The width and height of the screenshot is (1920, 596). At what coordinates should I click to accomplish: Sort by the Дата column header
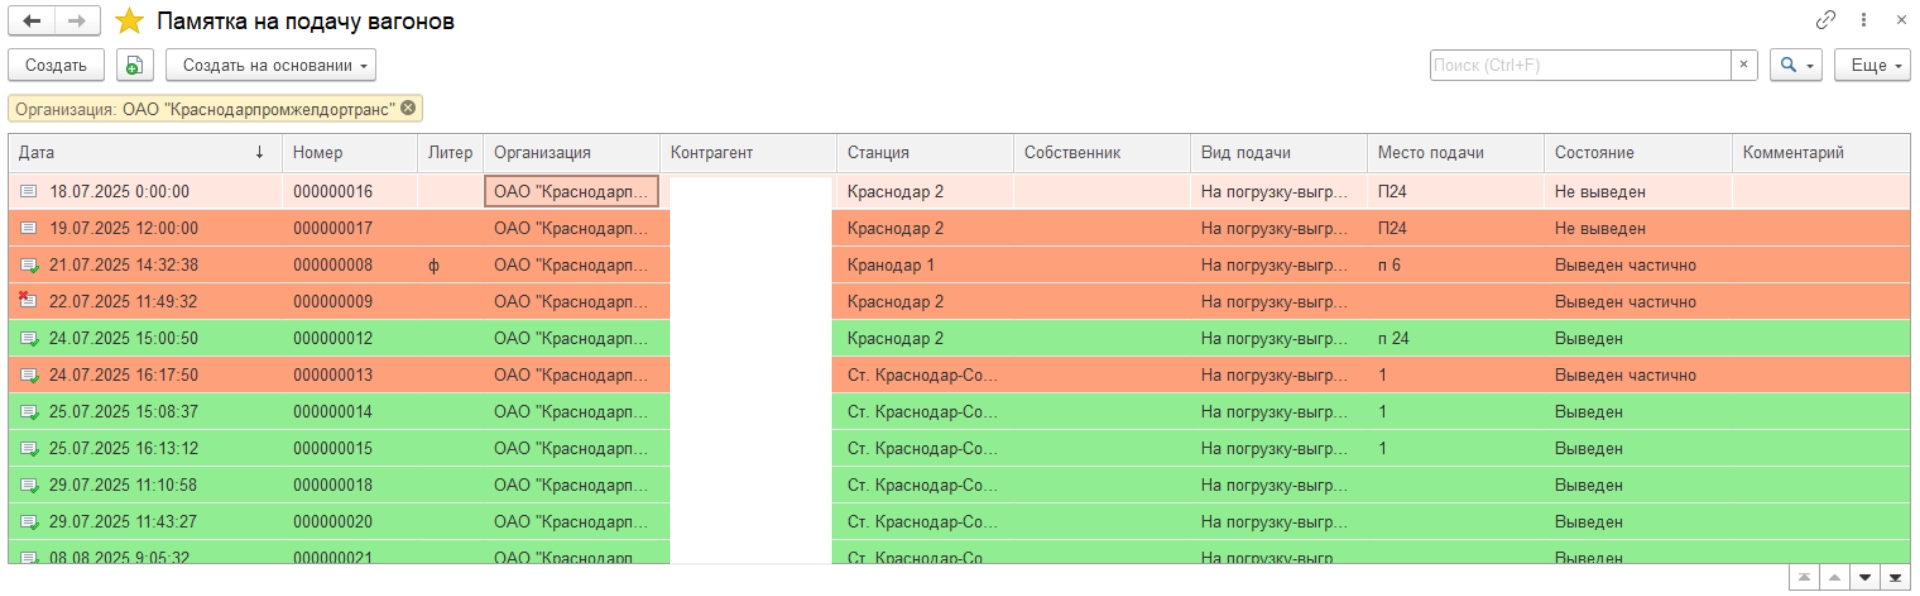pyautogui.click(x=145, y=152)
